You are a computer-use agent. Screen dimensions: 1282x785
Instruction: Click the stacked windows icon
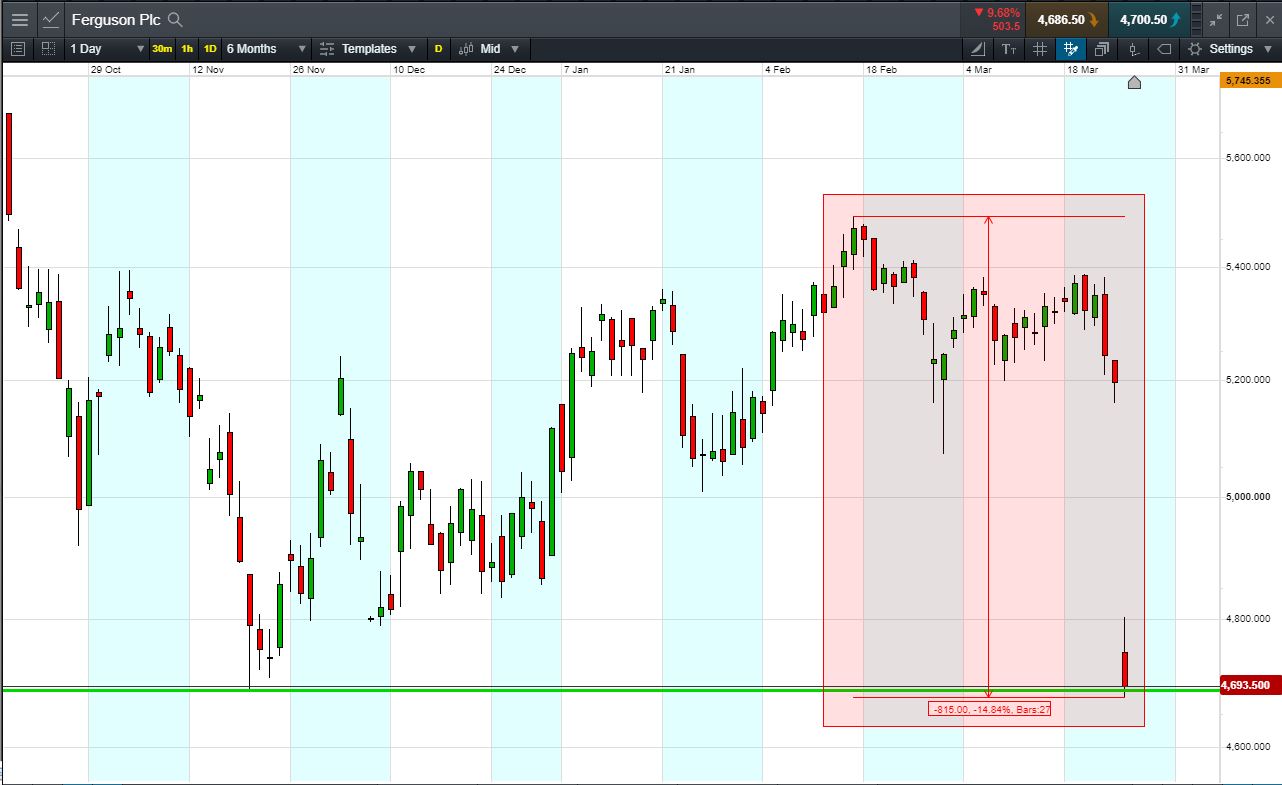click(1102, 48)
